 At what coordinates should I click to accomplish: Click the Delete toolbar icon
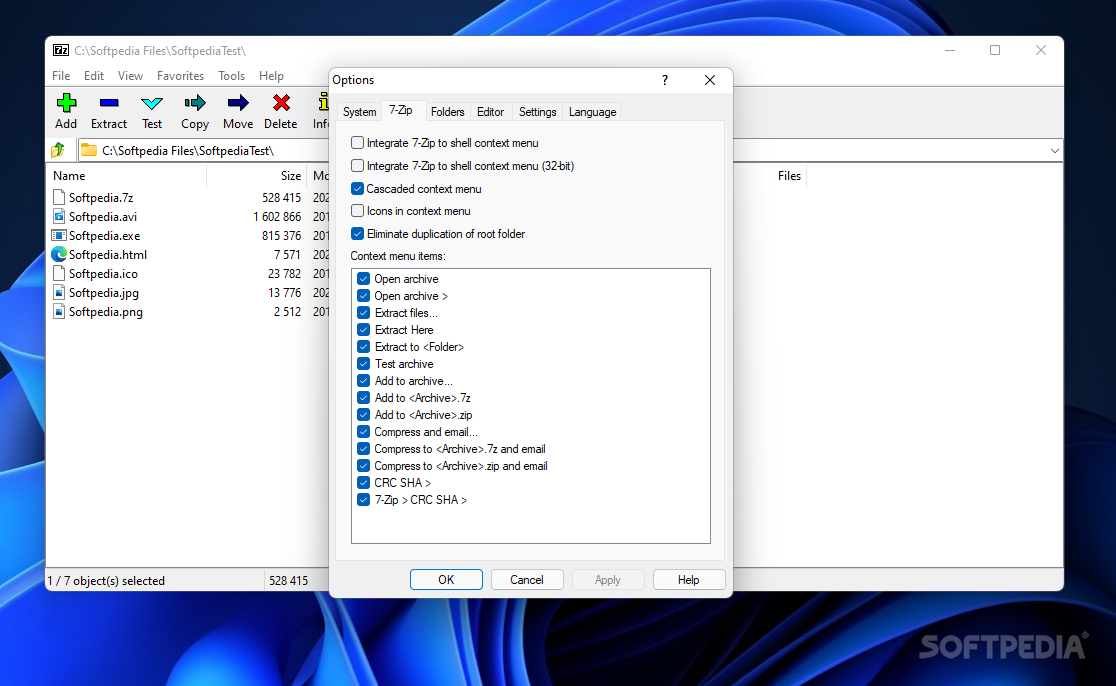tap(281, 103)
